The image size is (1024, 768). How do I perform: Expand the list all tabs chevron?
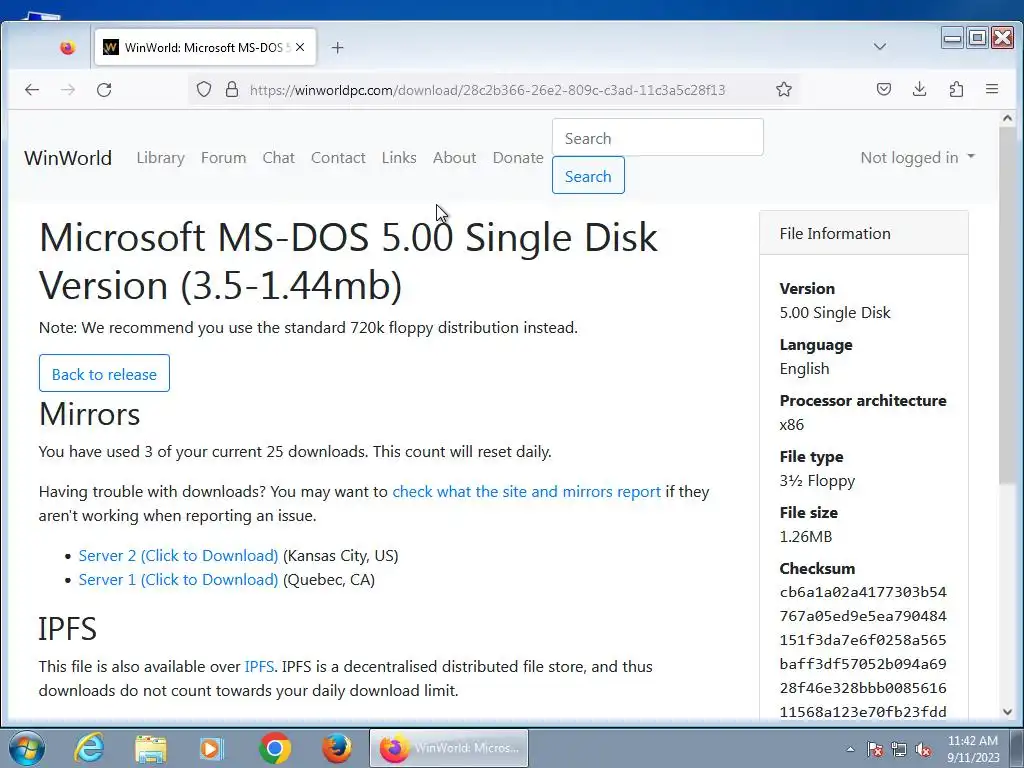(x=880, y=47)
